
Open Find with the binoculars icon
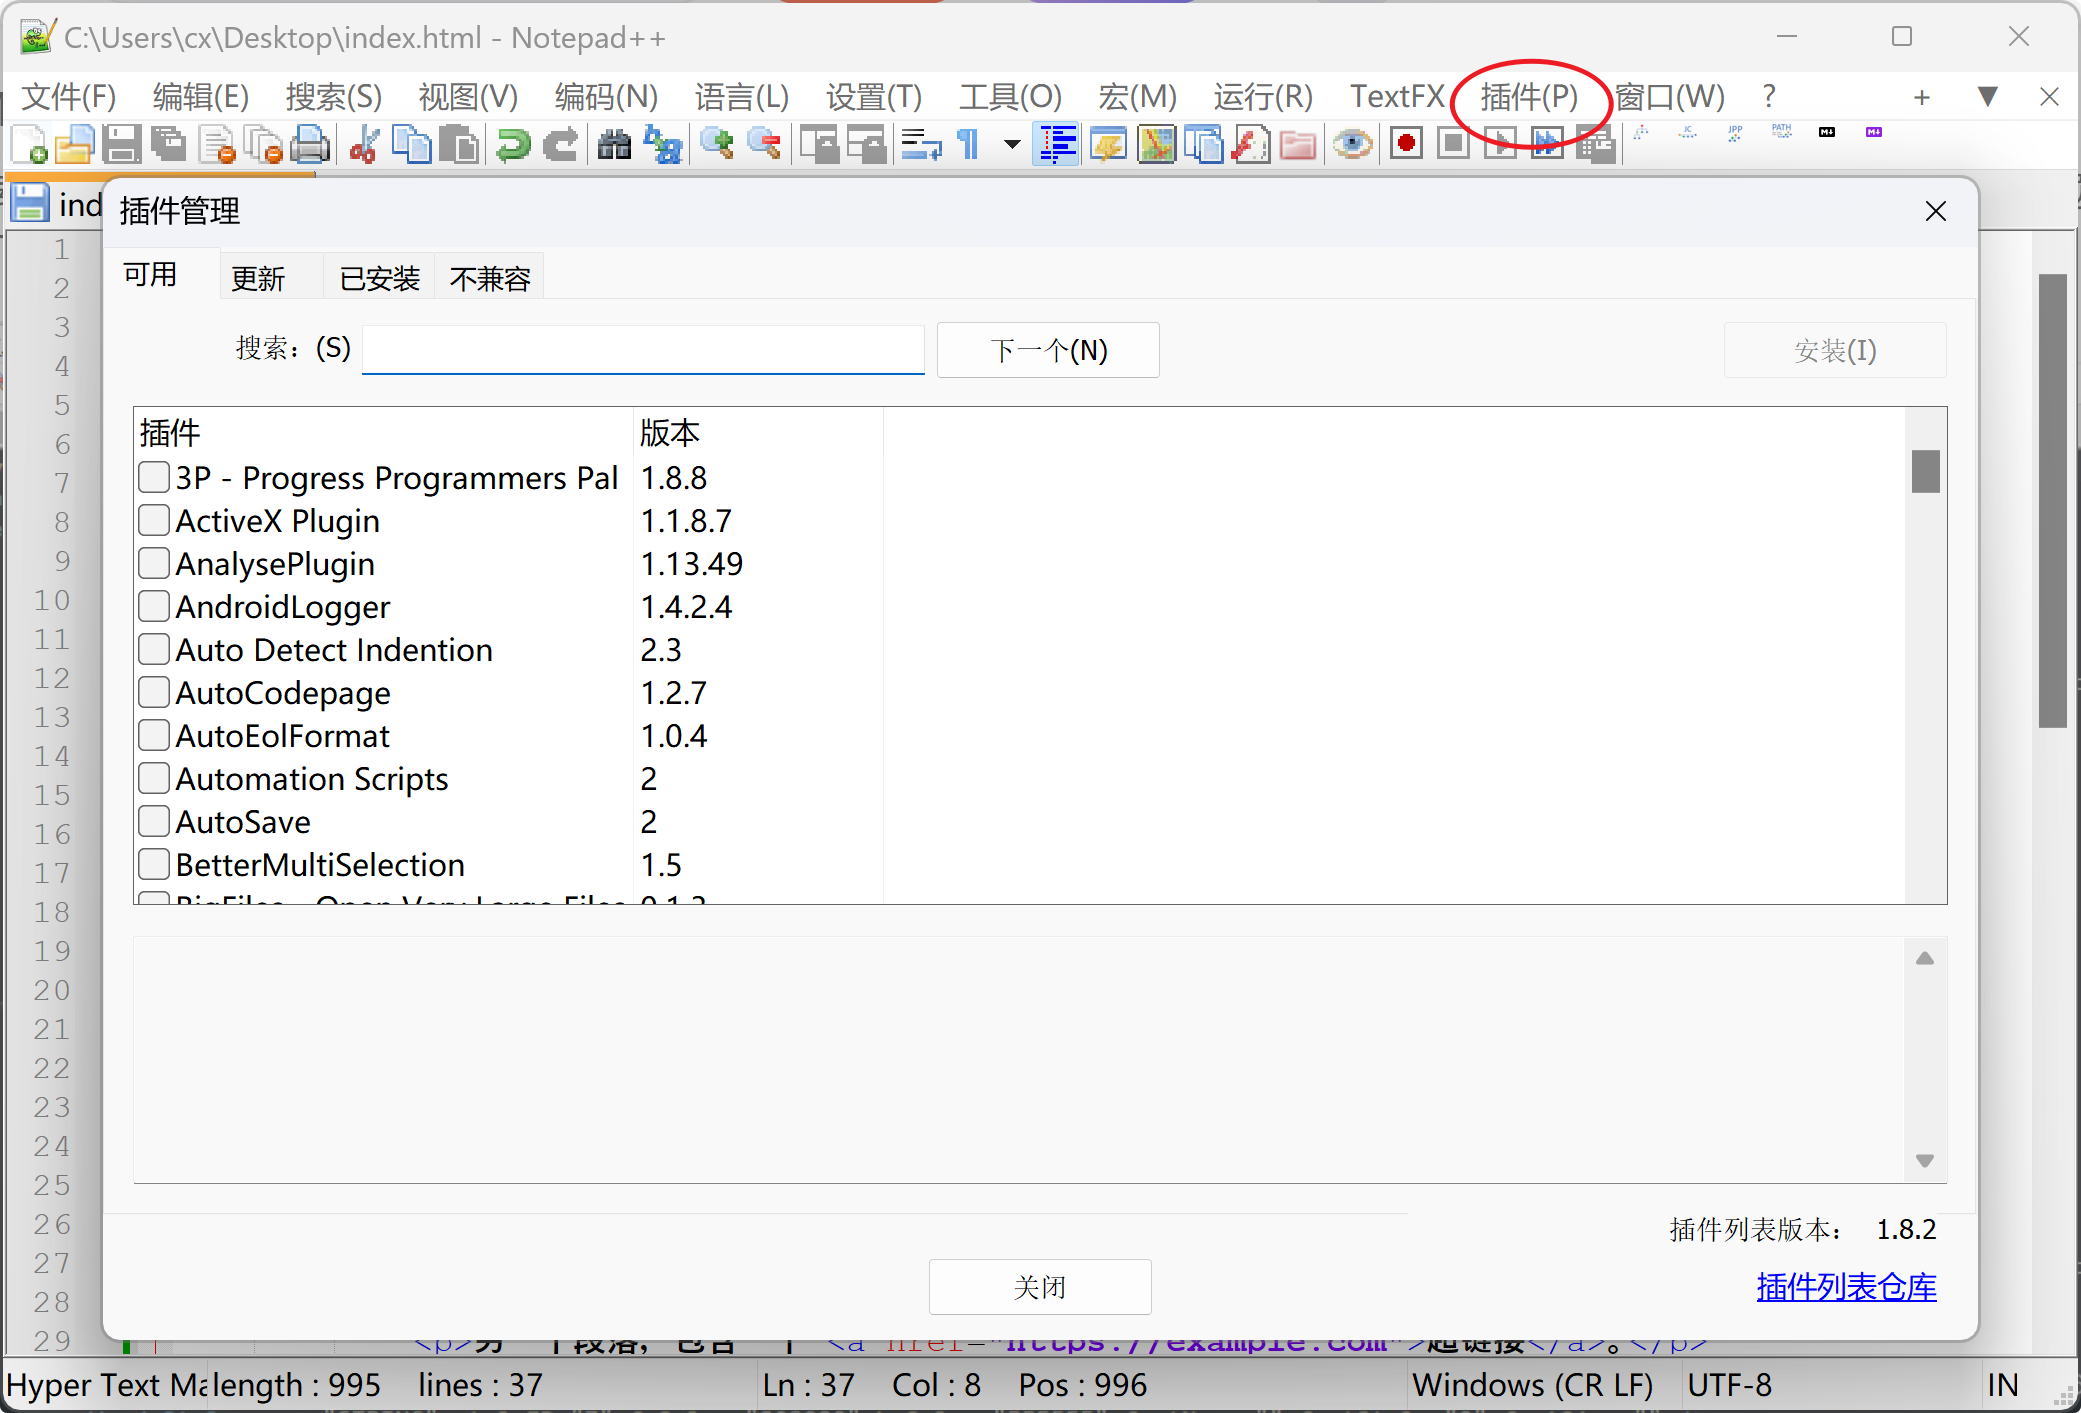coord(614,145)
